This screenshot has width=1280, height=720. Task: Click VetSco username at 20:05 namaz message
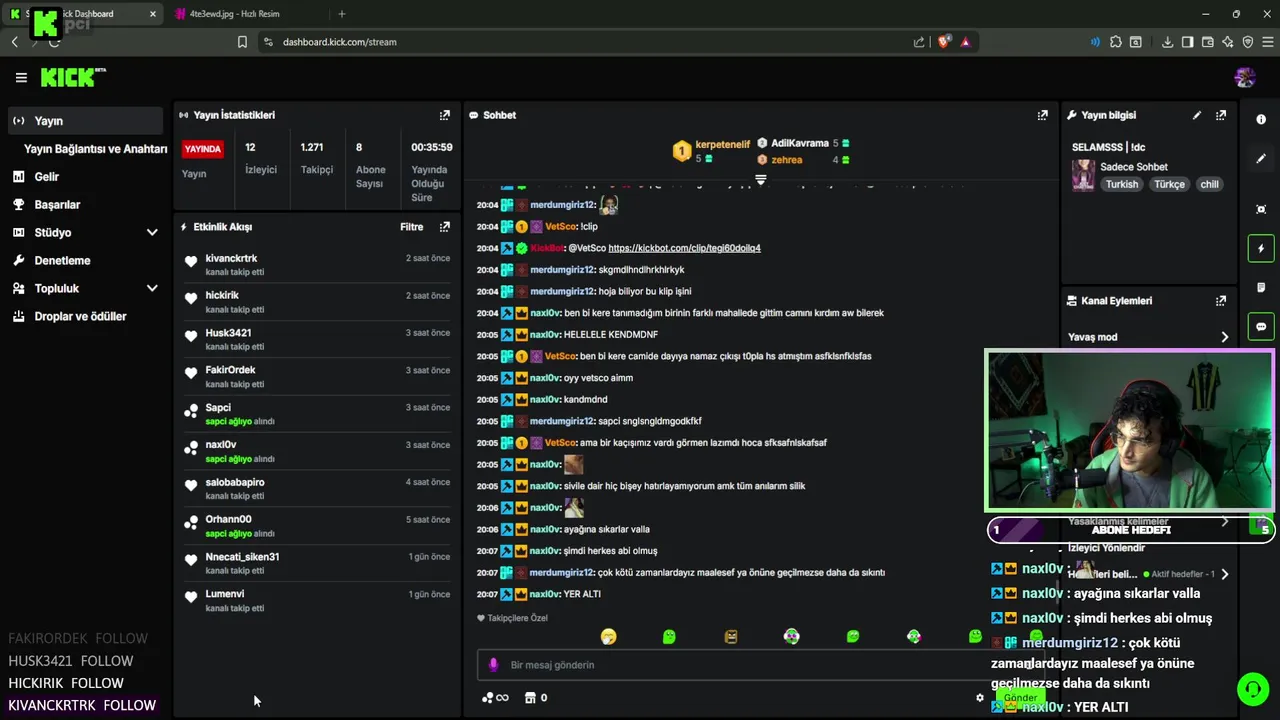point(561,356)
